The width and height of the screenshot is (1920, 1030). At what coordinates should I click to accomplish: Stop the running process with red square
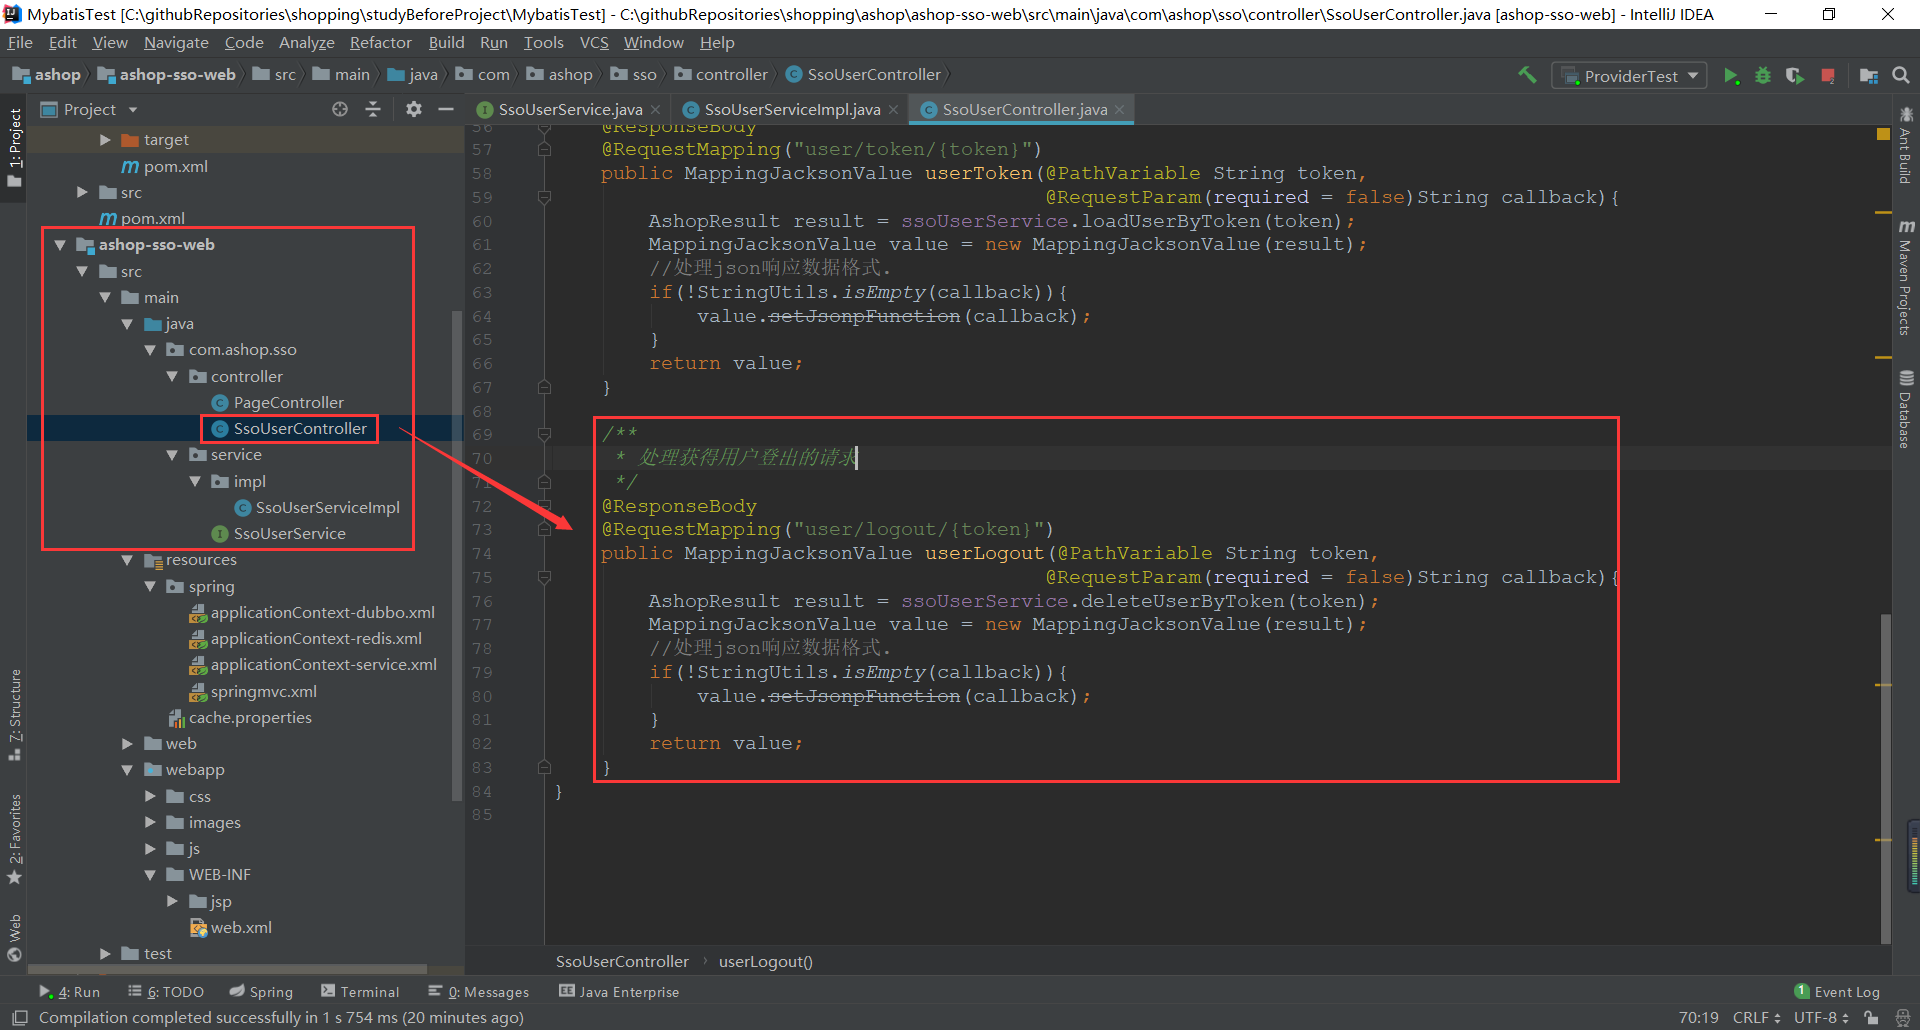[x=1828, y=76]
